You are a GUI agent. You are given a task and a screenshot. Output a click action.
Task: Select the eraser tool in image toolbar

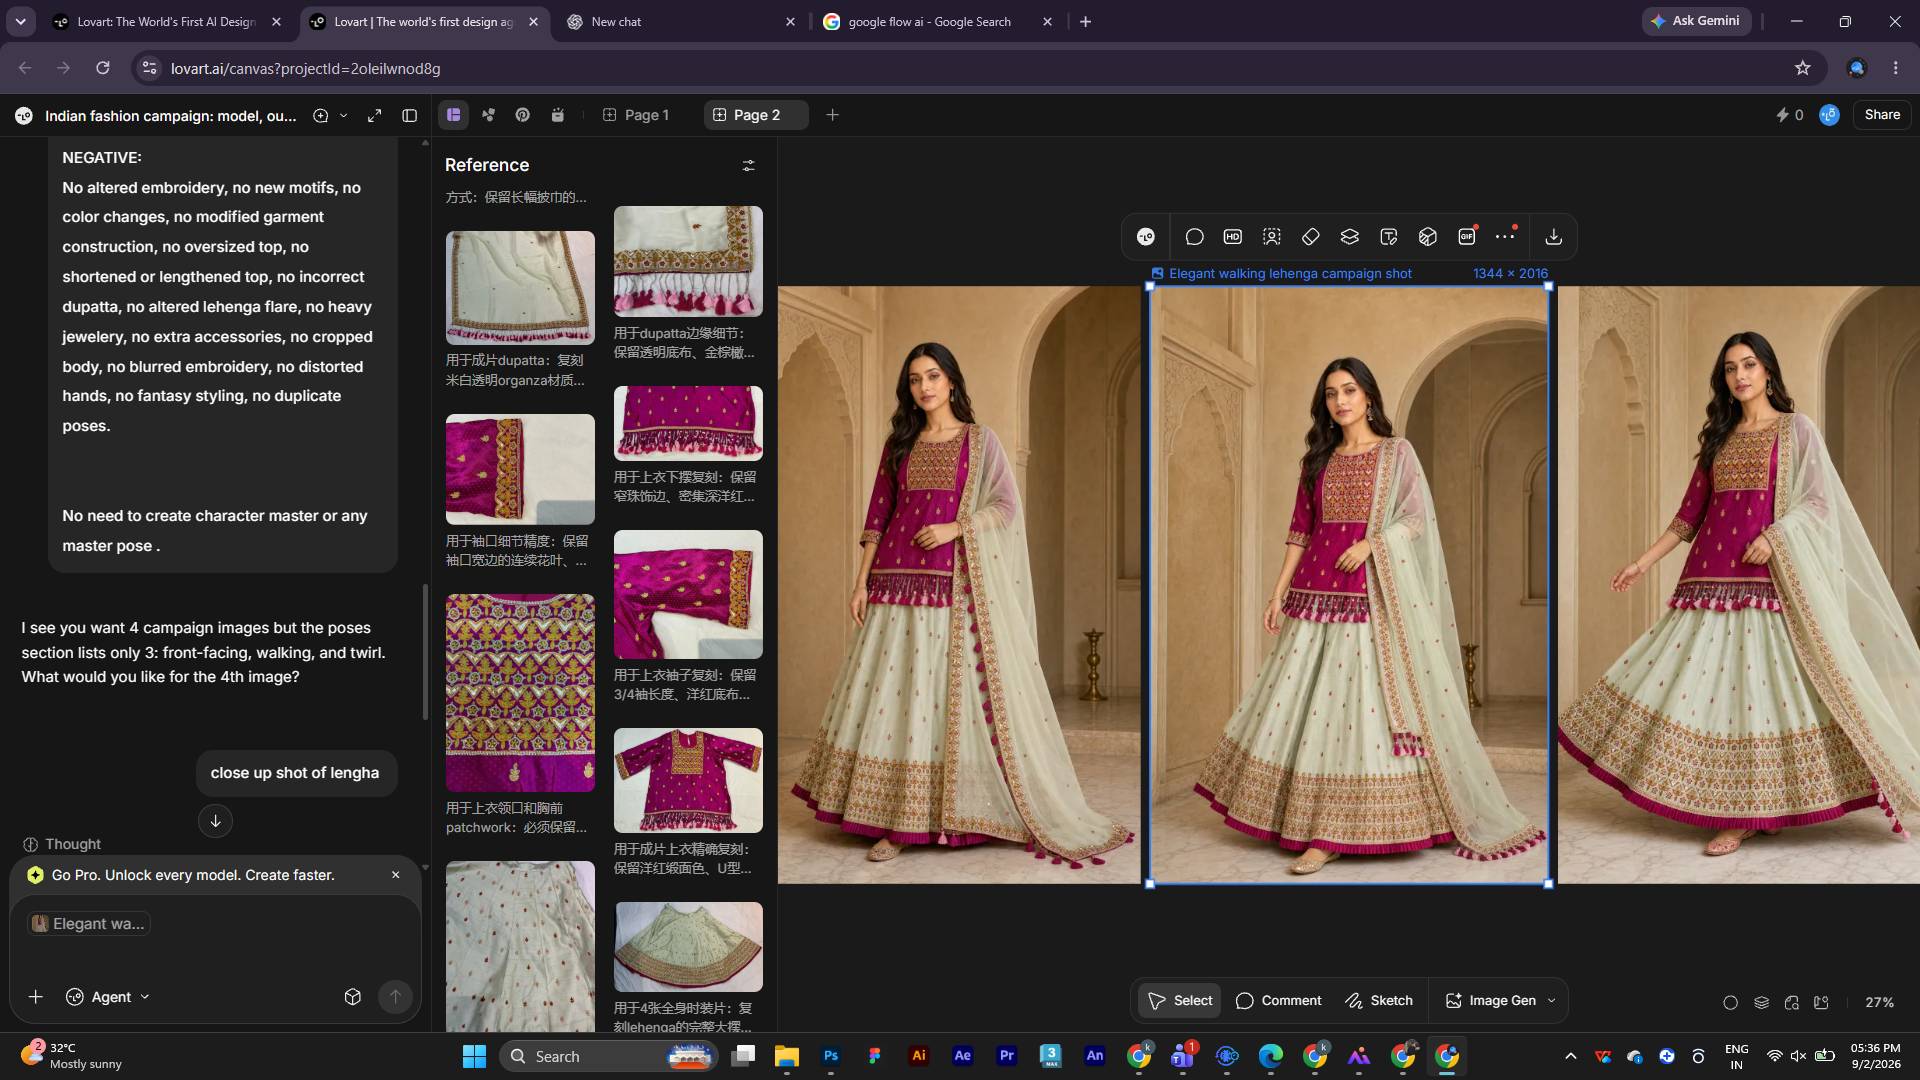1311,237
